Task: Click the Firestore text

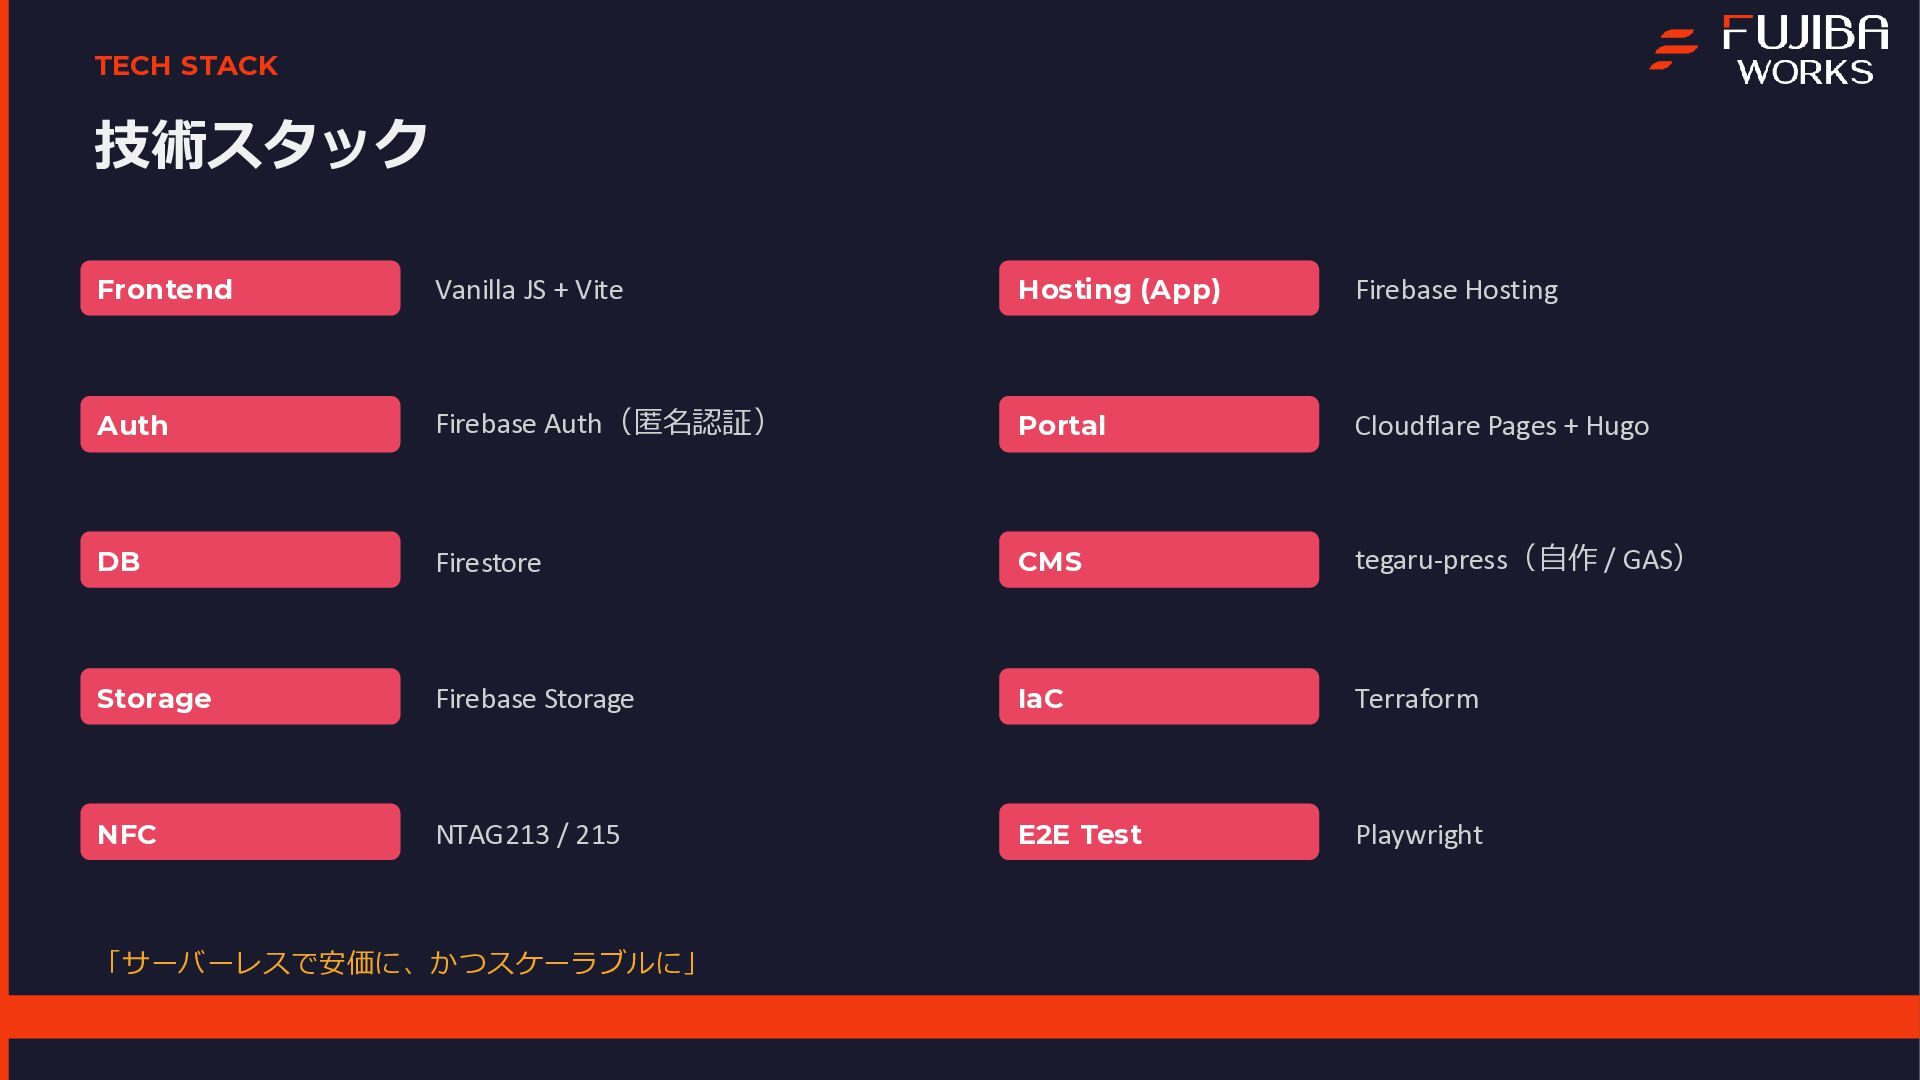Action: tap(488, 563)
